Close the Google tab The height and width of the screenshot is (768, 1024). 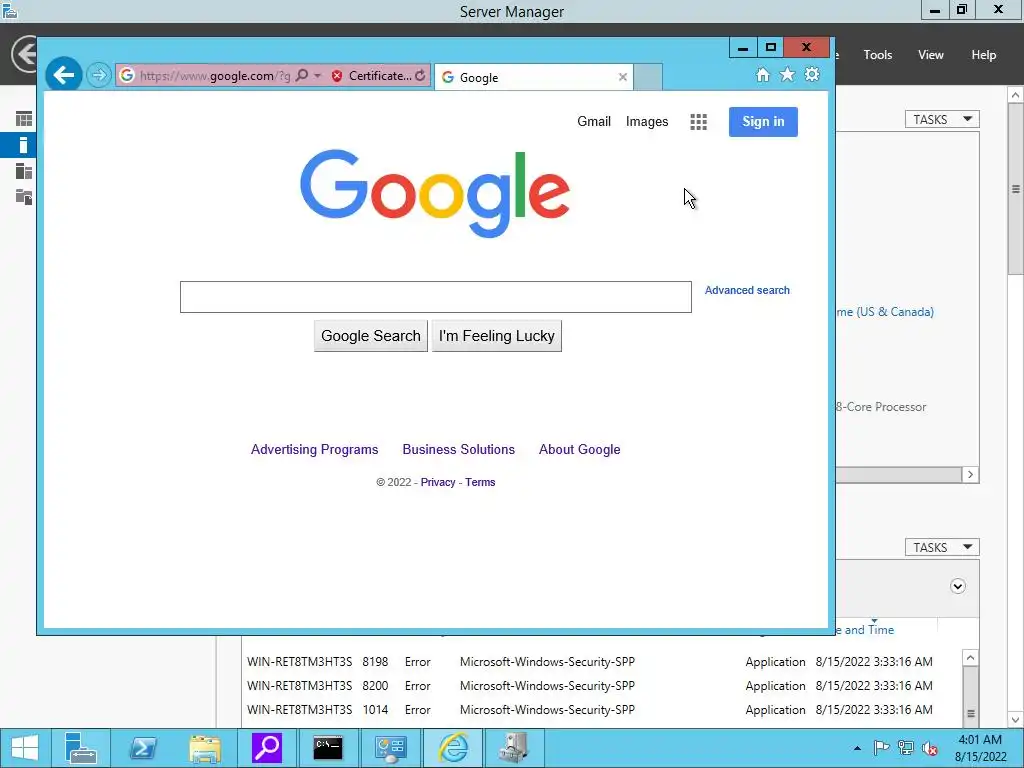coord(622,77)
